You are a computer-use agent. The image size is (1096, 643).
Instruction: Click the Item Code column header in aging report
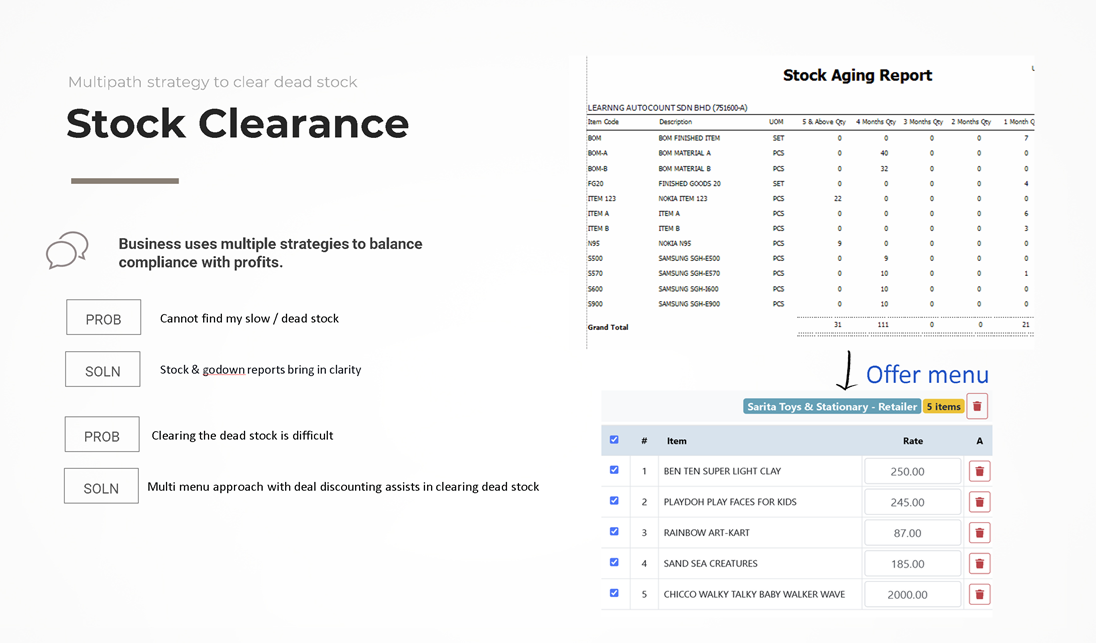point(603,122)
